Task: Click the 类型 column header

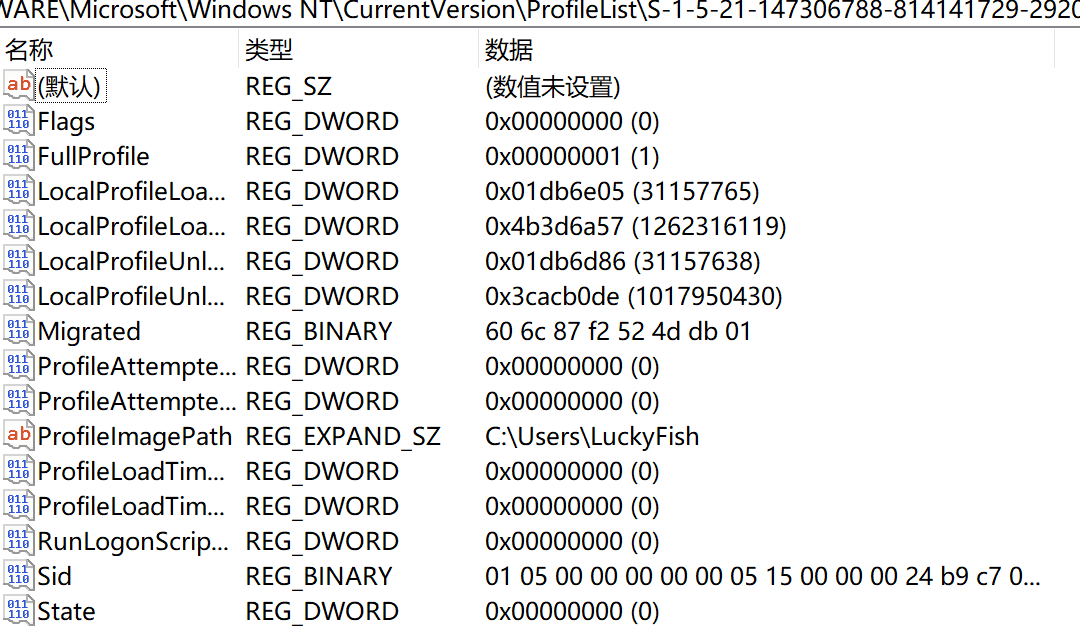Action: coord(270,50)
